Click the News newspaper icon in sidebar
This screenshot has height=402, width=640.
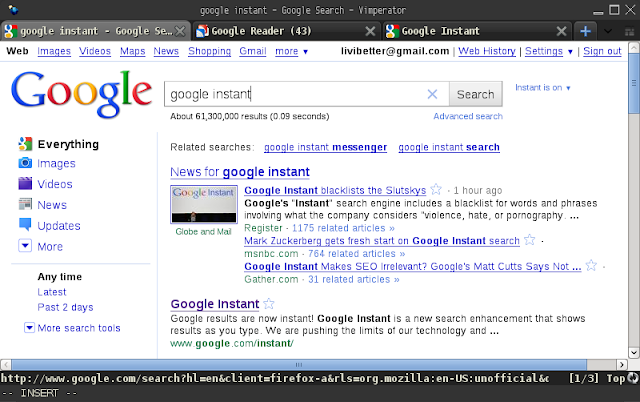[25, 204]
